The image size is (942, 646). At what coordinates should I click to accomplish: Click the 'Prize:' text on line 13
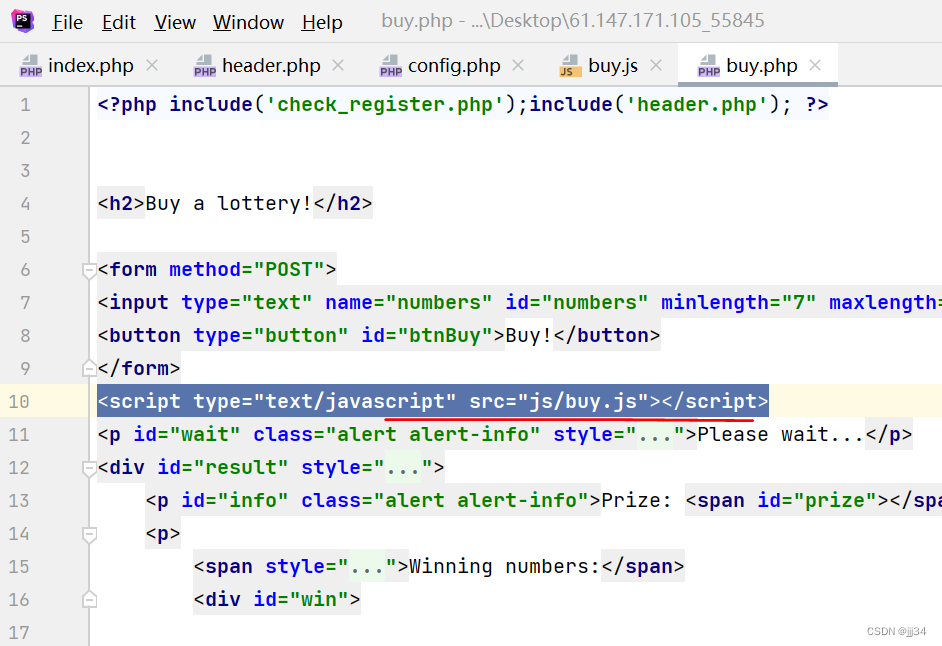click(637, 501)
